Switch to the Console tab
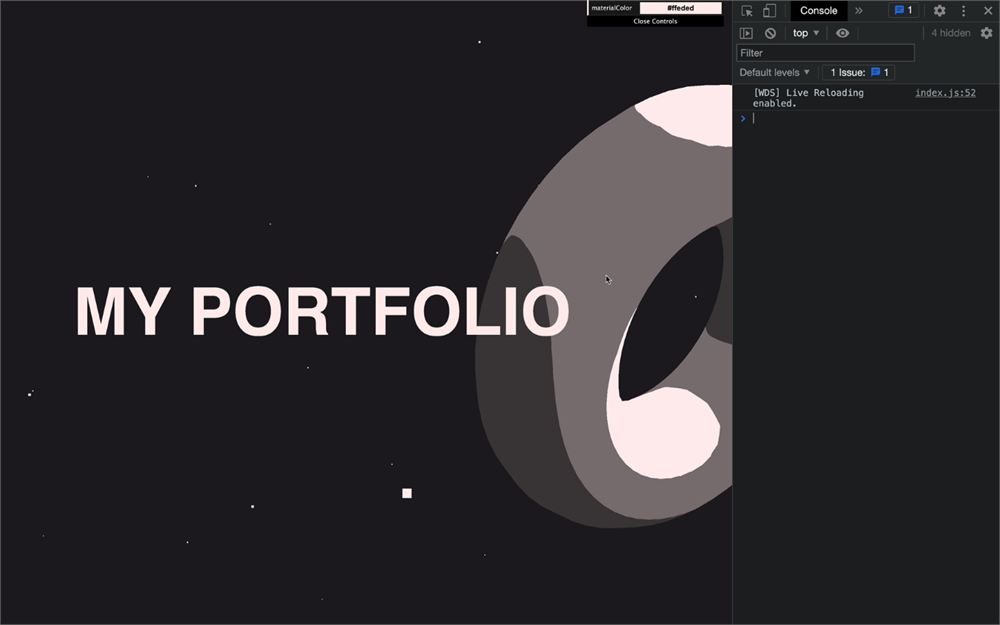 tap(818, 11)
